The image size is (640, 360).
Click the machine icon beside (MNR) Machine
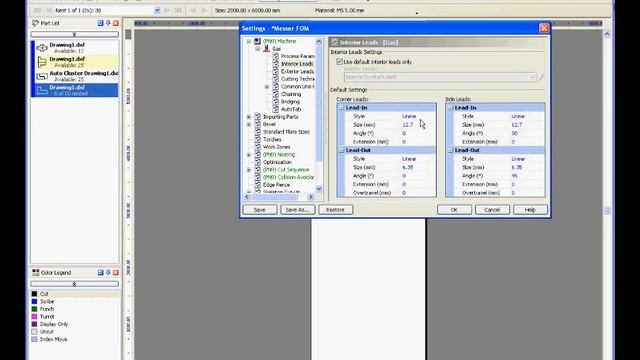pos(257,41)
